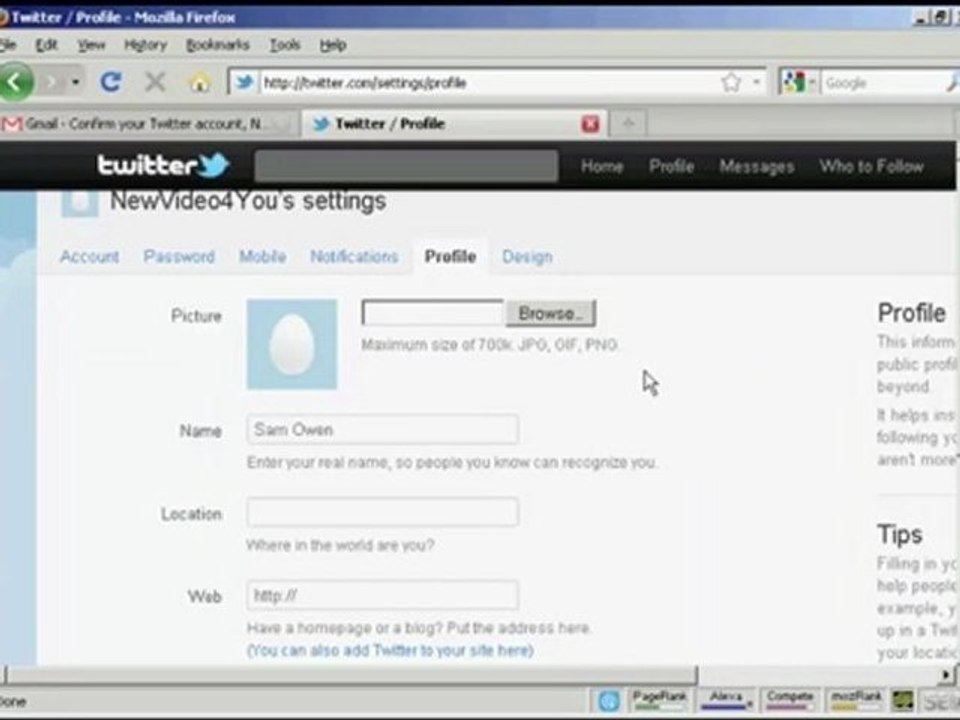
Task: Follow the add Twitter to your site link
Action: point(390,650)
